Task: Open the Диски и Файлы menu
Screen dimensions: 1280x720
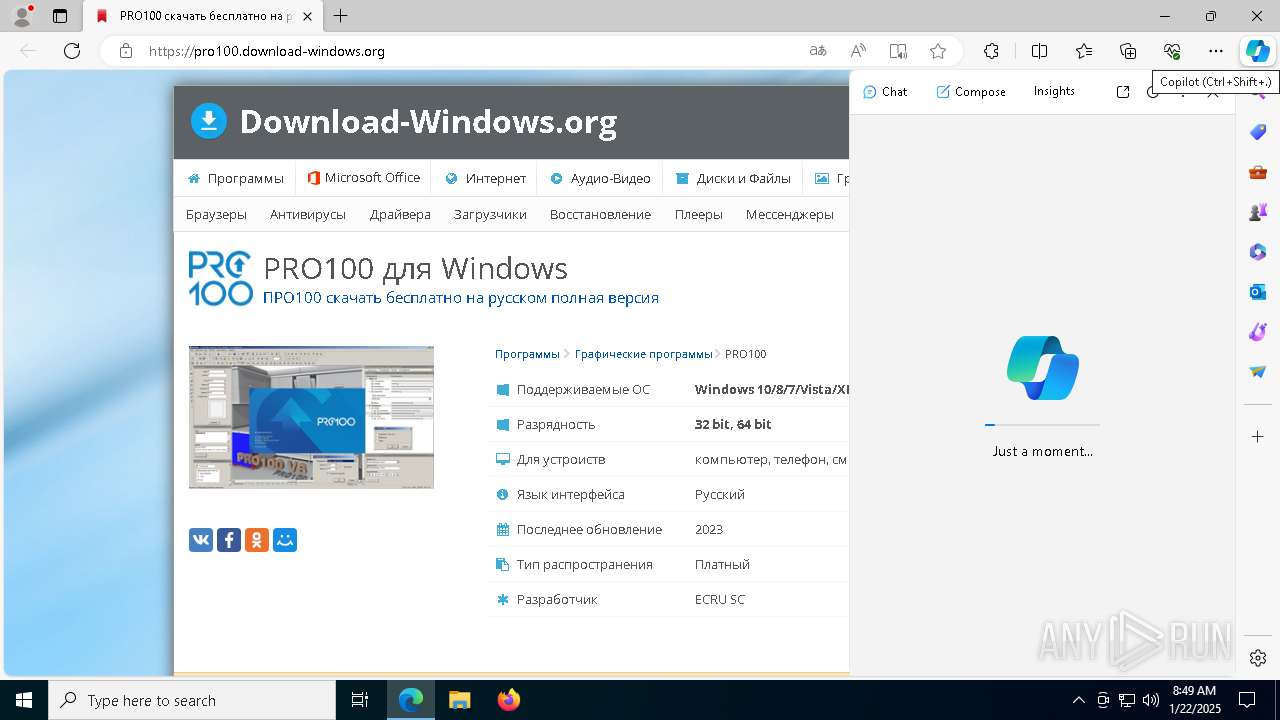Action: click(x=733, y=178)
